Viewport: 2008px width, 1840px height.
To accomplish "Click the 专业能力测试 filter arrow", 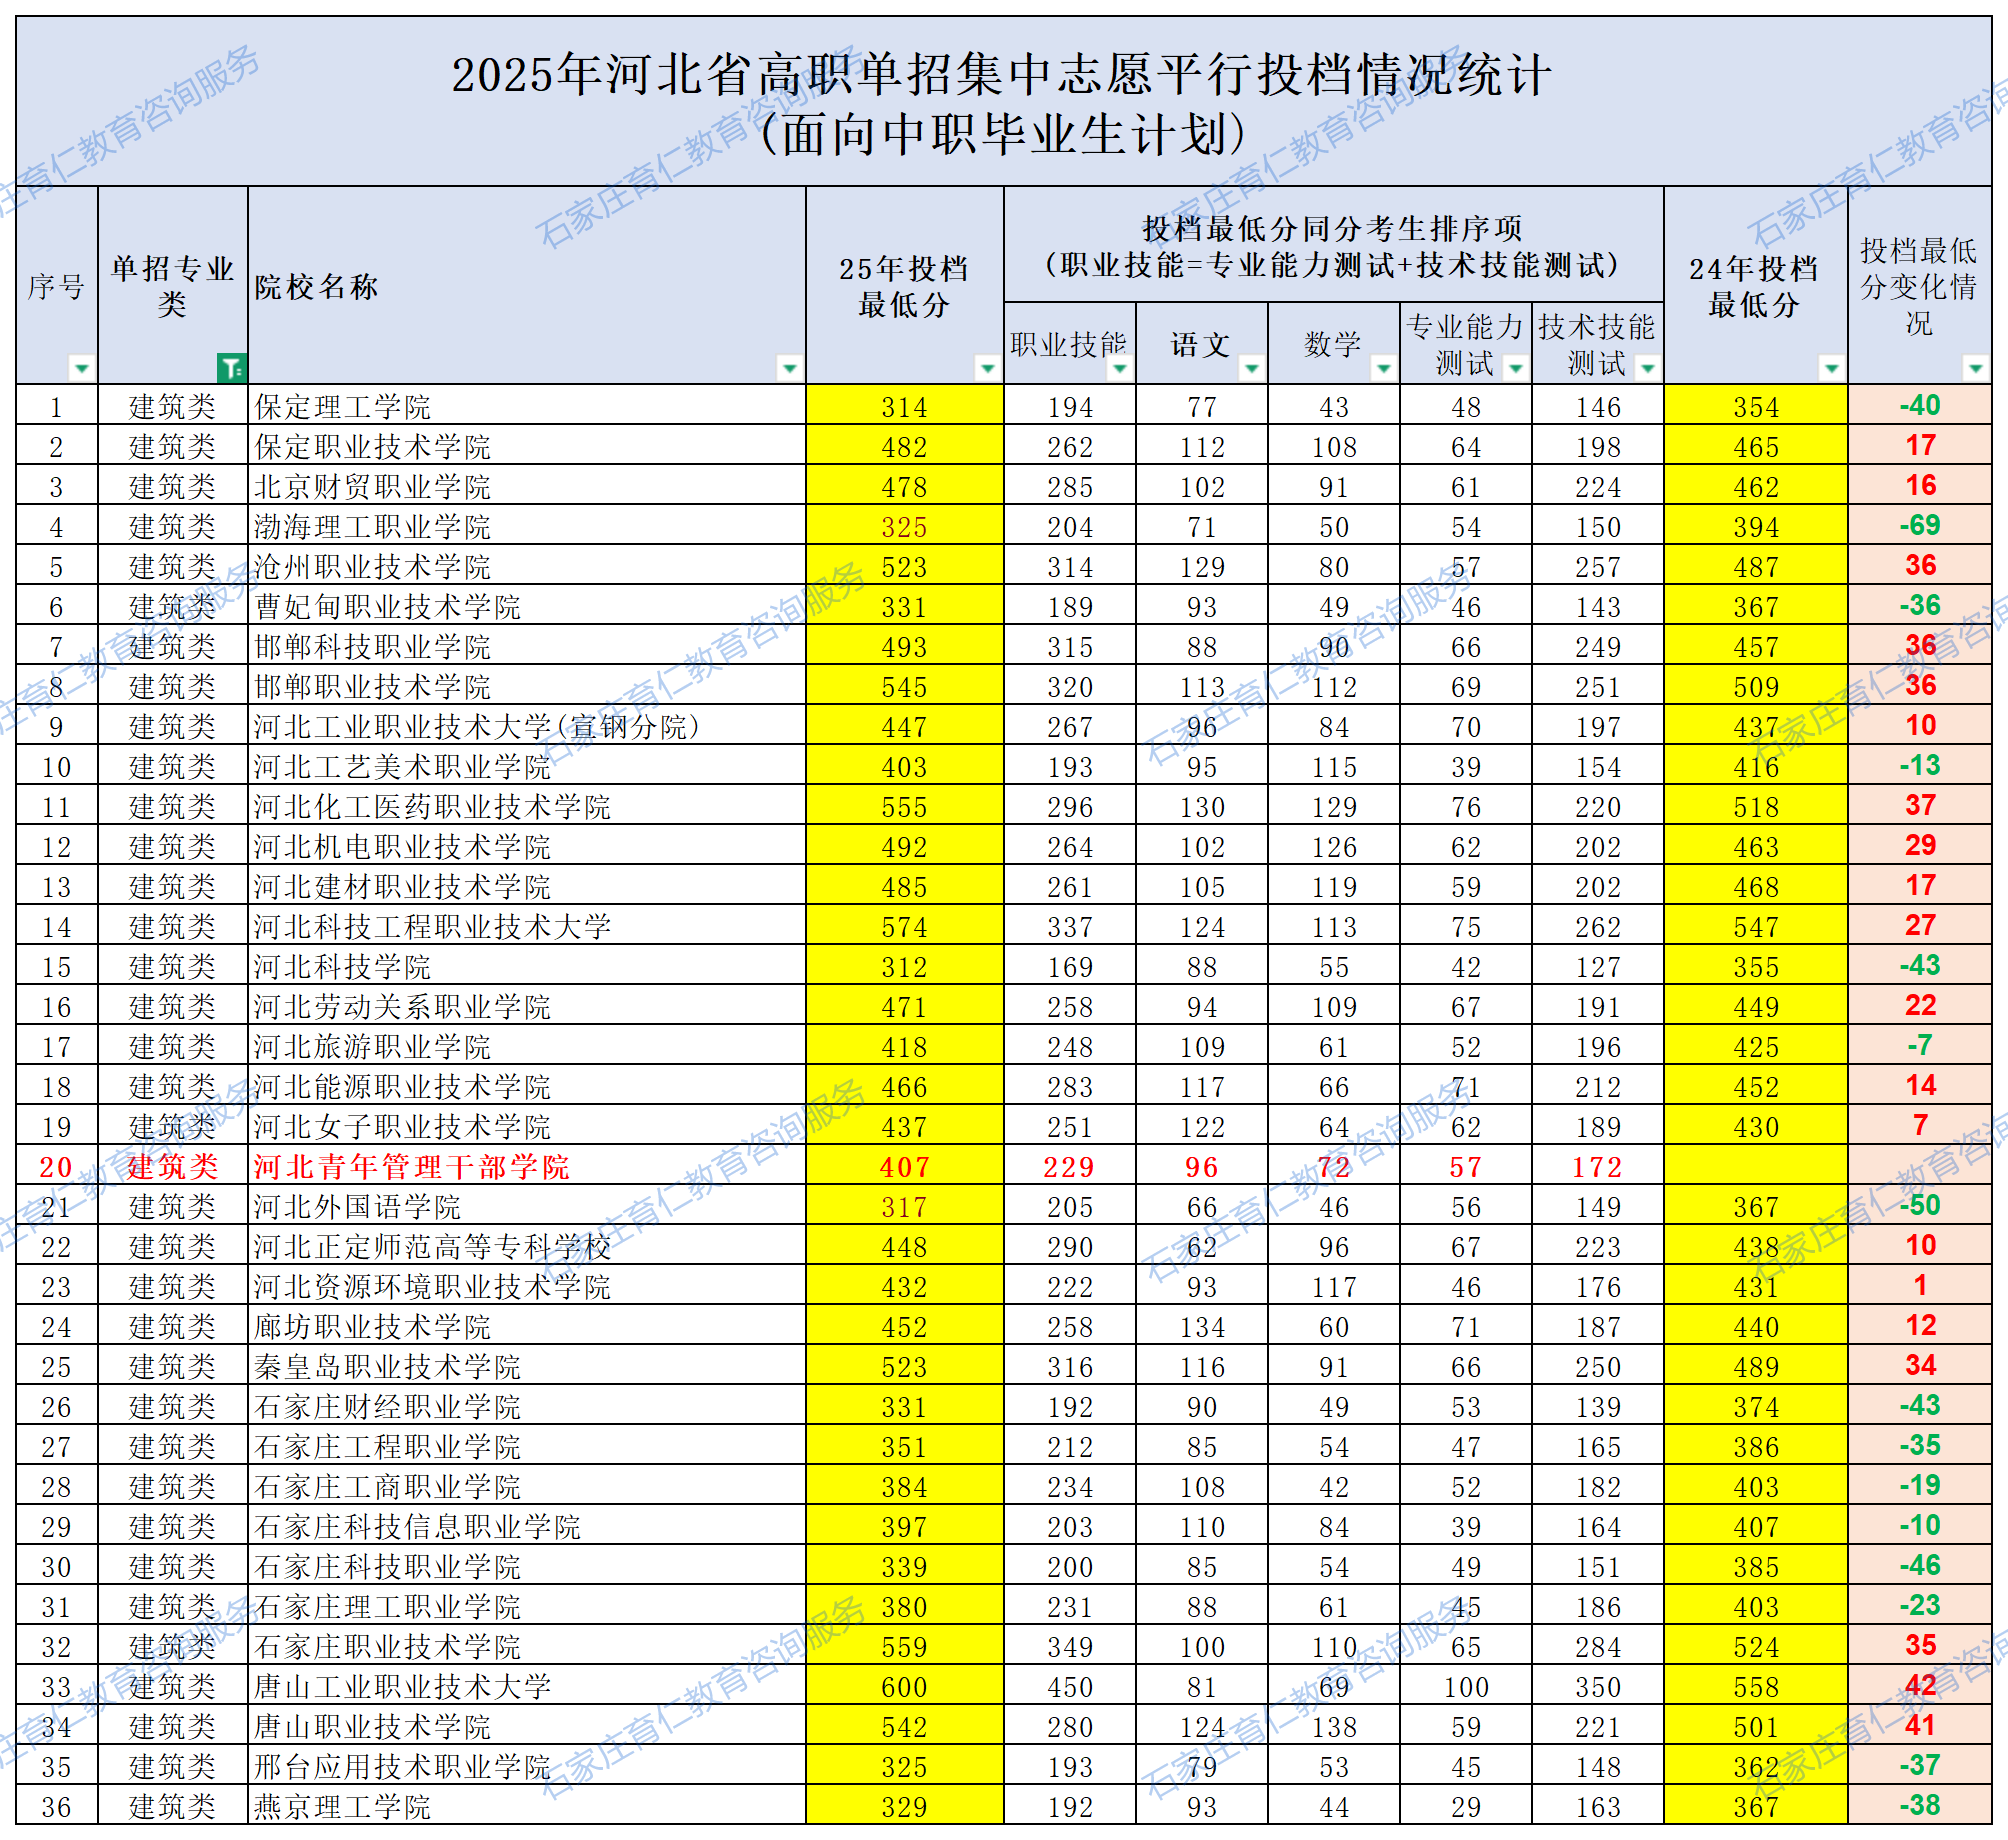I will [1512, 368].
